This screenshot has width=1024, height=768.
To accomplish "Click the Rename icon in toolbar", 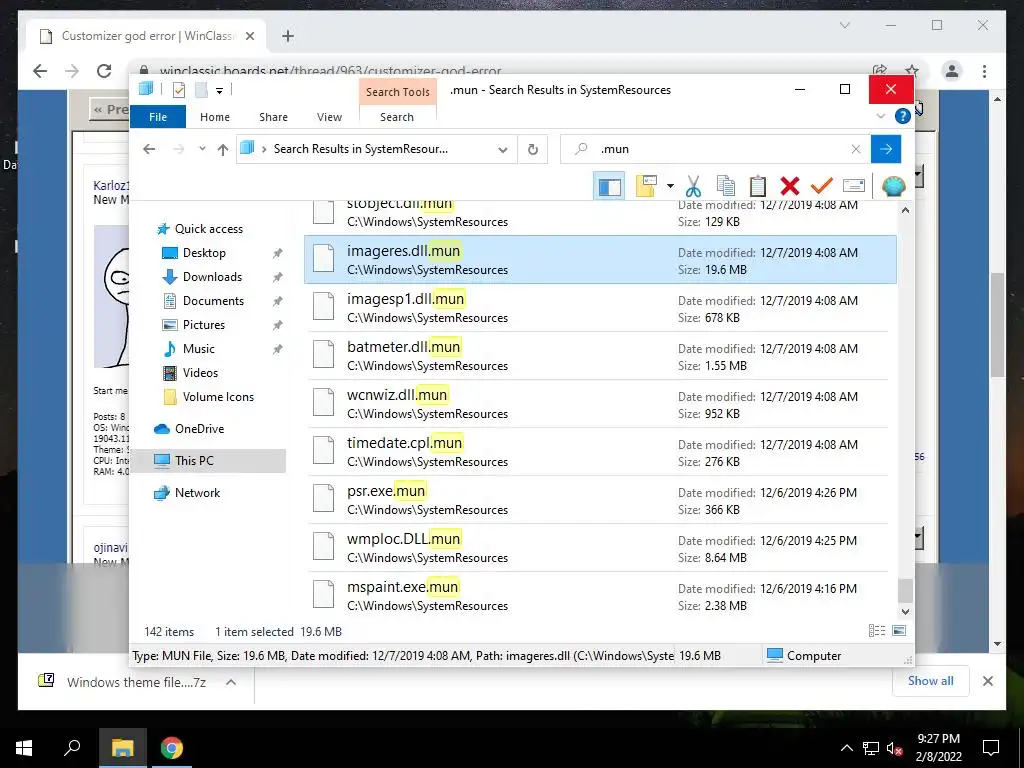I will 854,186.
